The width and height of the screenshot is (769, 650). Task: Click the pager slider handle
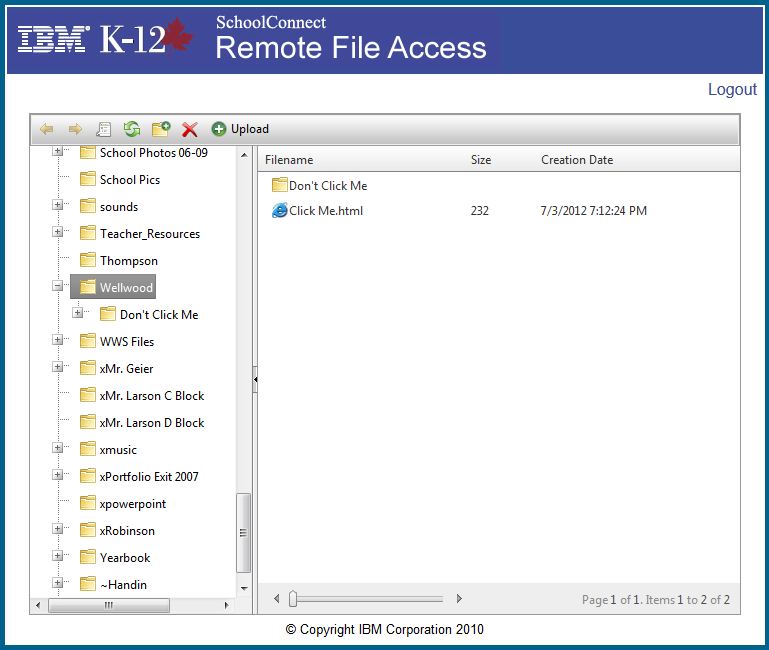(x=293, y=598)
